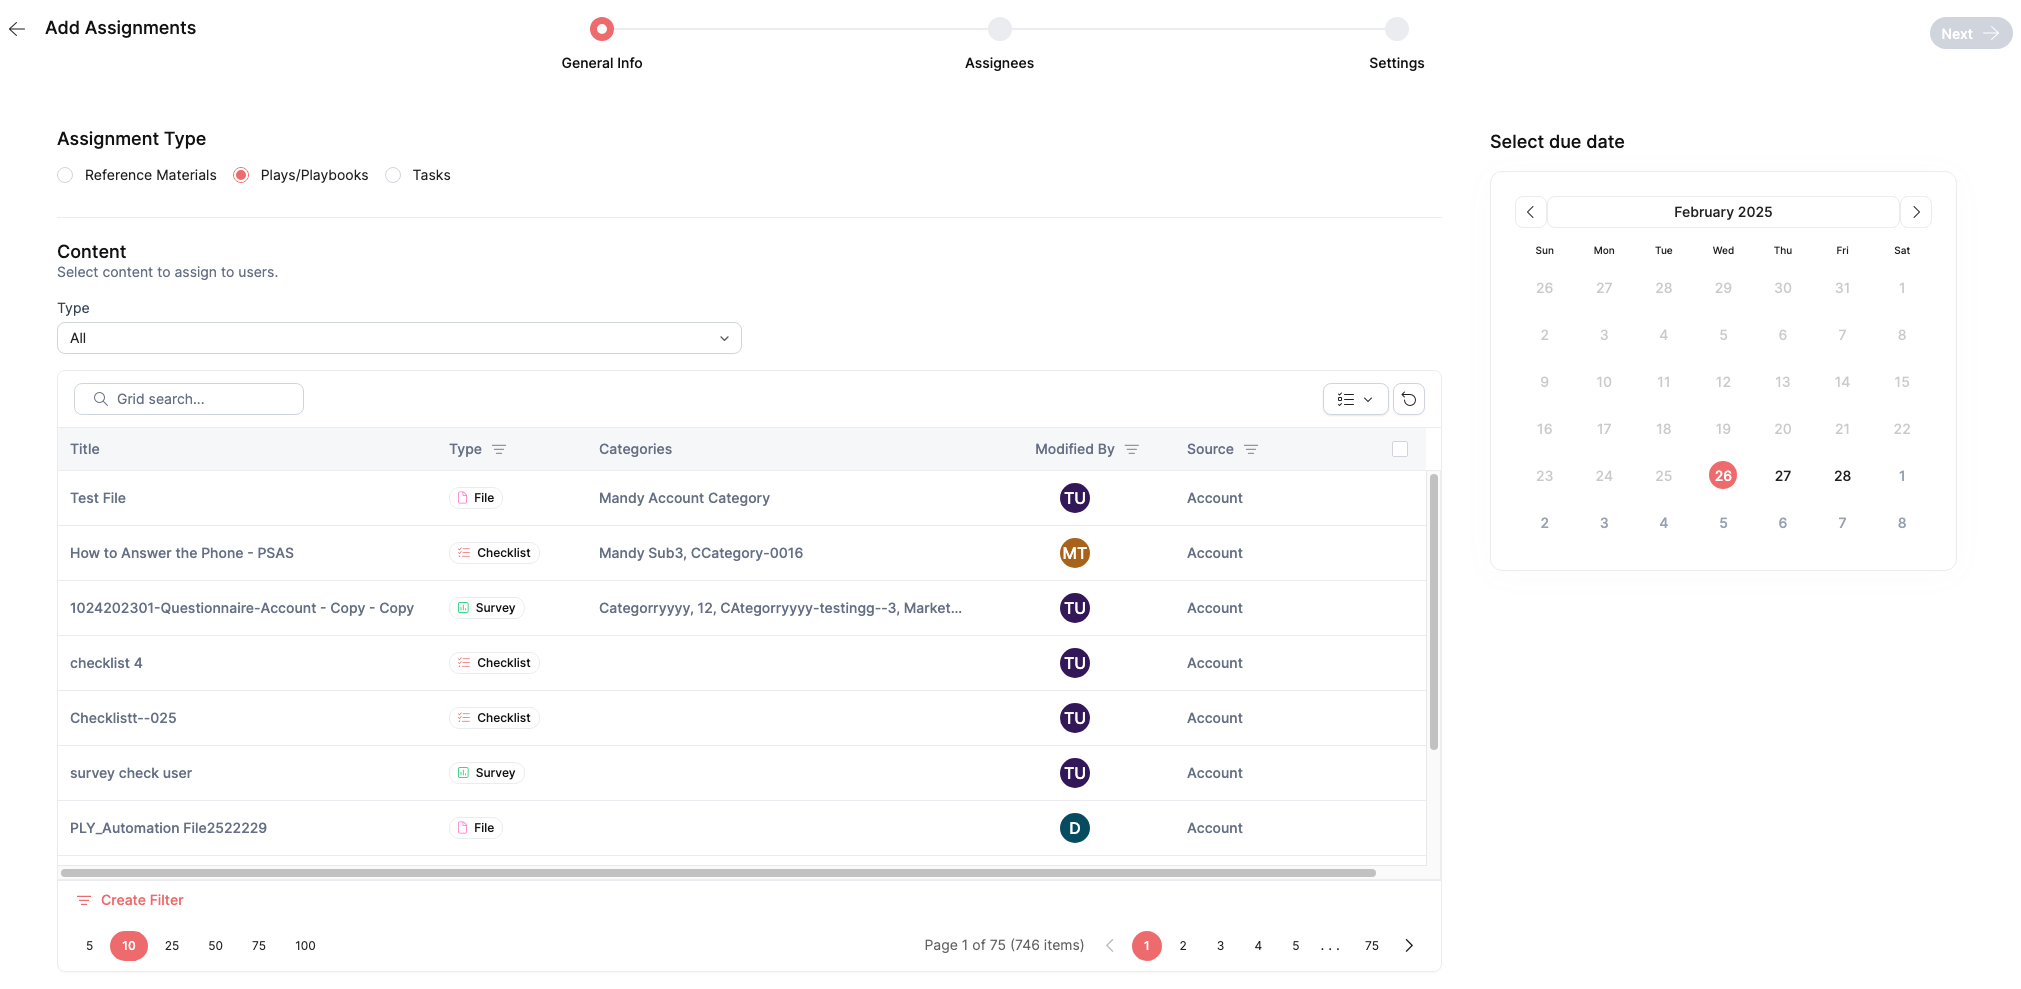Click the Survey badge on the Questionnaire row
Screen dimensions: 2021x989
tap(487, 608)
